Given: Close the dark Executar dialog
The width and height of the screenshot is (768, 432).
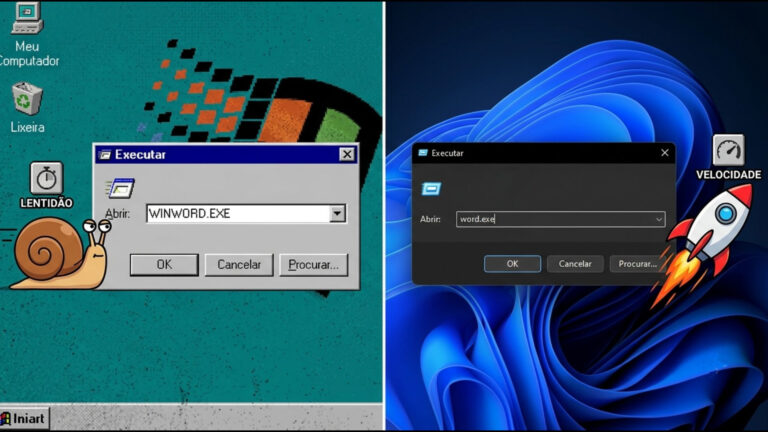Looking at the screenshot, I should [x=665, y=153].
